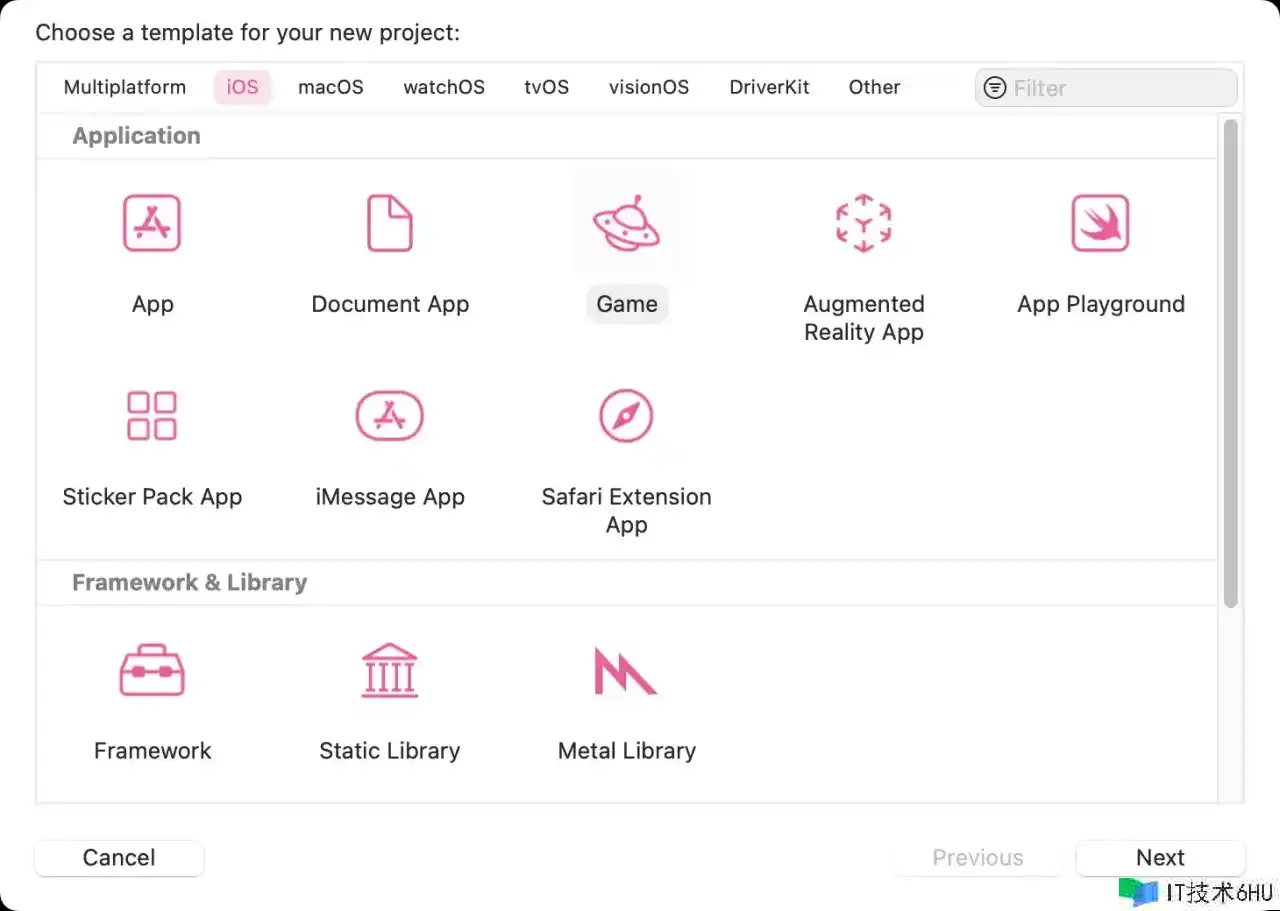Screen dimensions: 1280x911
Task: Select the App Playground swift icon
Action: pos(1100,223)
